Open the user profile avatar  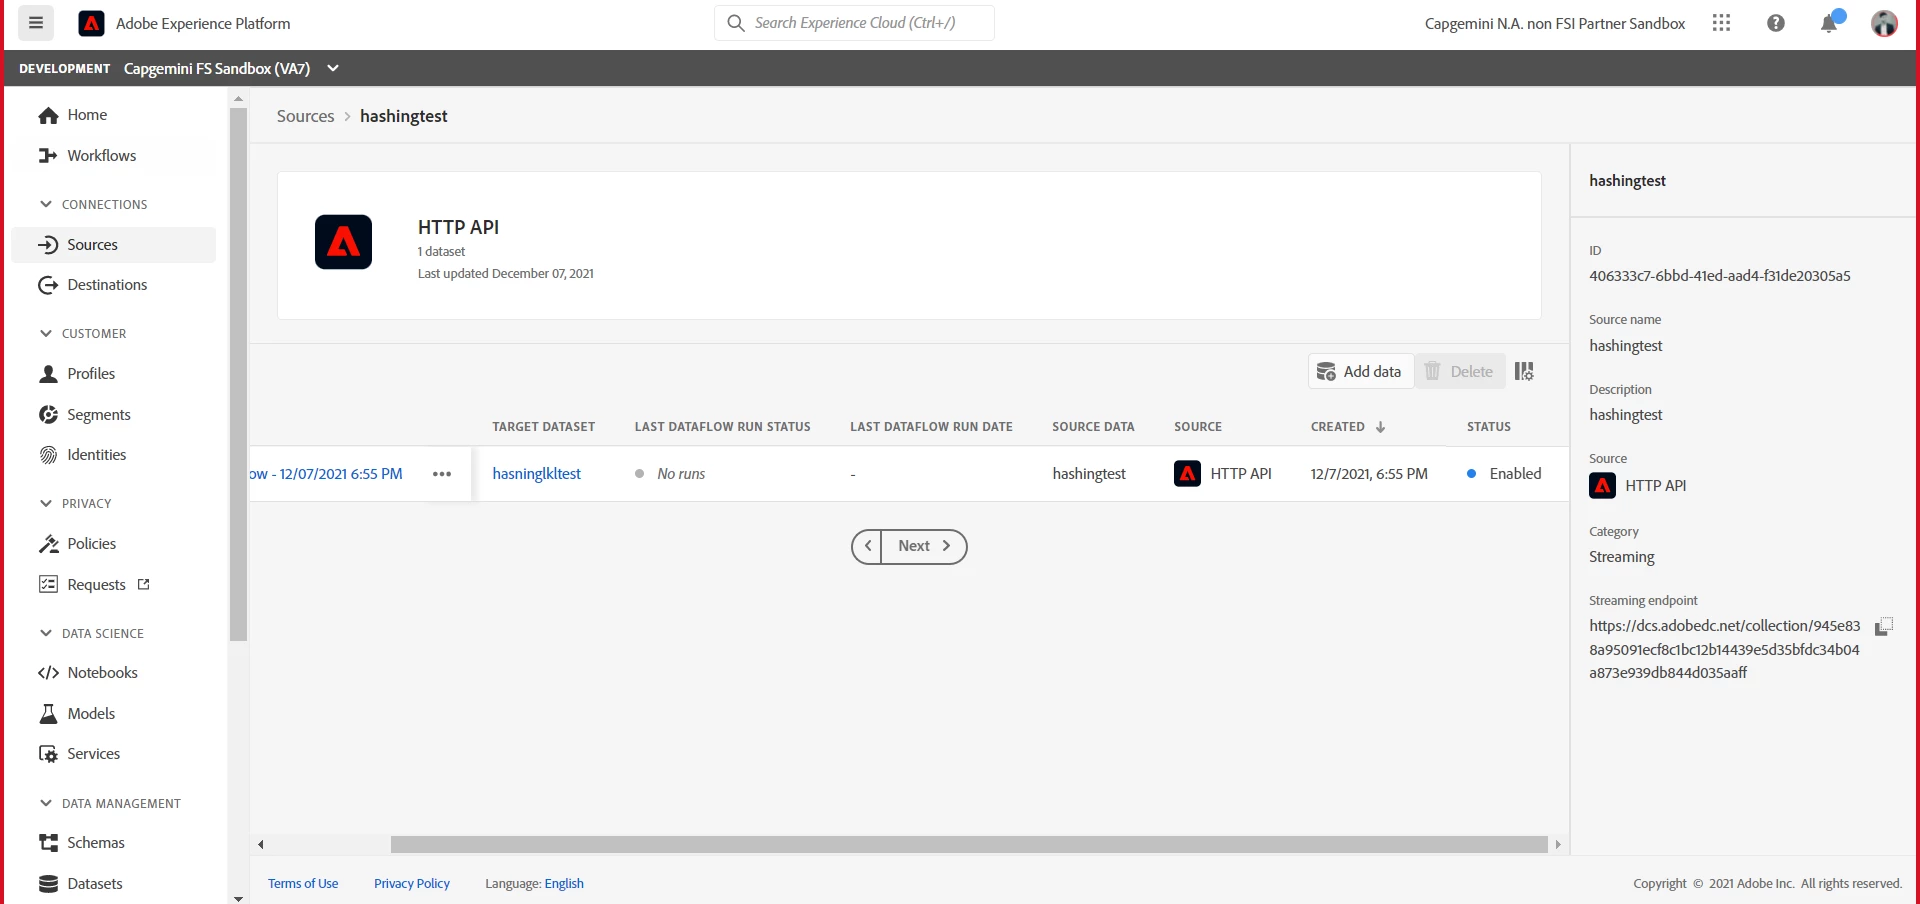(x=1884, y=23)
